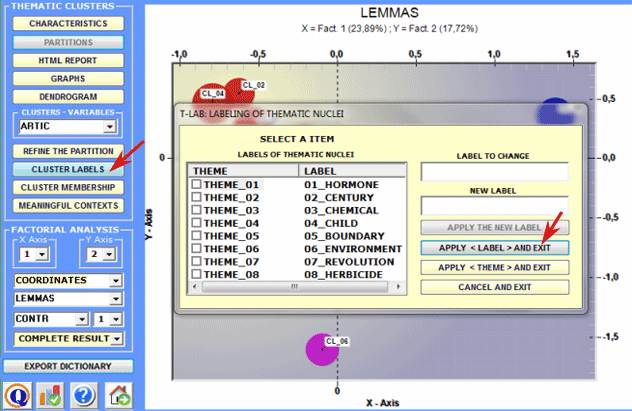The image size is (632, 411).
Task: Click the bar chart icon with checkmark
Action: coord(50,394)
